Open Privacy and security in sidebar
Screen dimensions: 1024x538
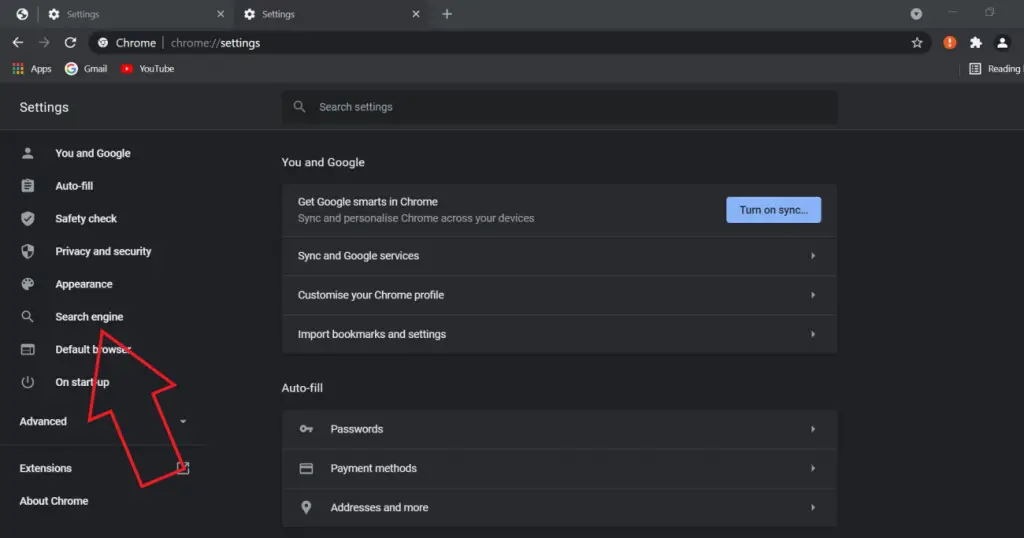click(103, 251)
